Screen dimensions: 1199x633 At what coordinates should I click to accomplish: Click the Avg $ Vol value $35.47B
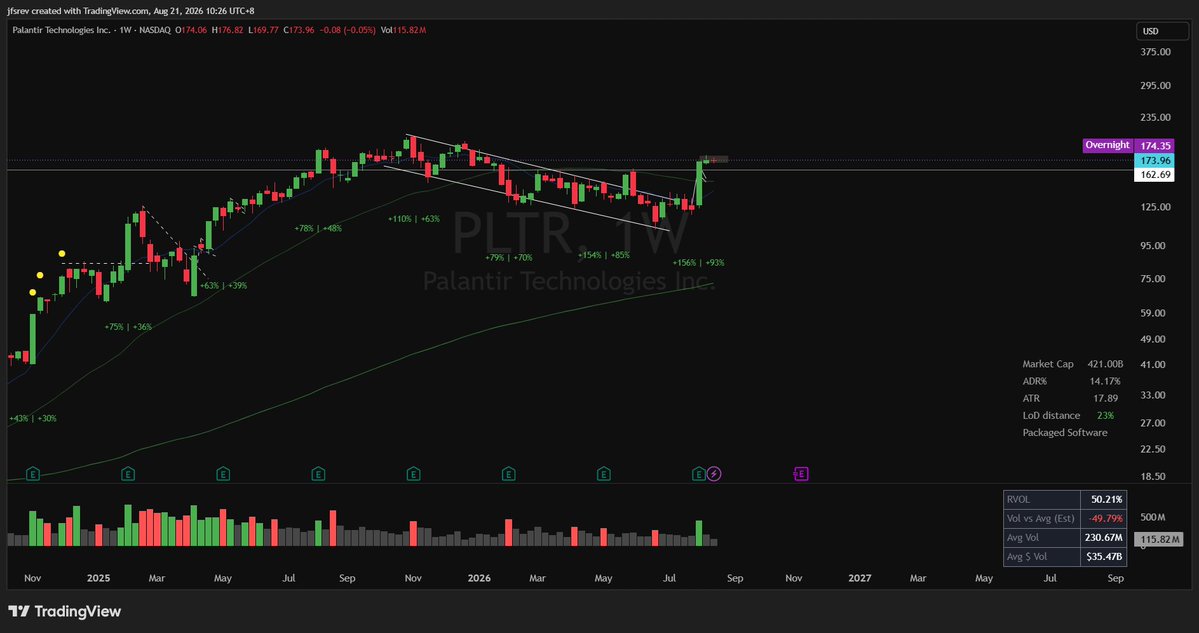pos(1103,557)
